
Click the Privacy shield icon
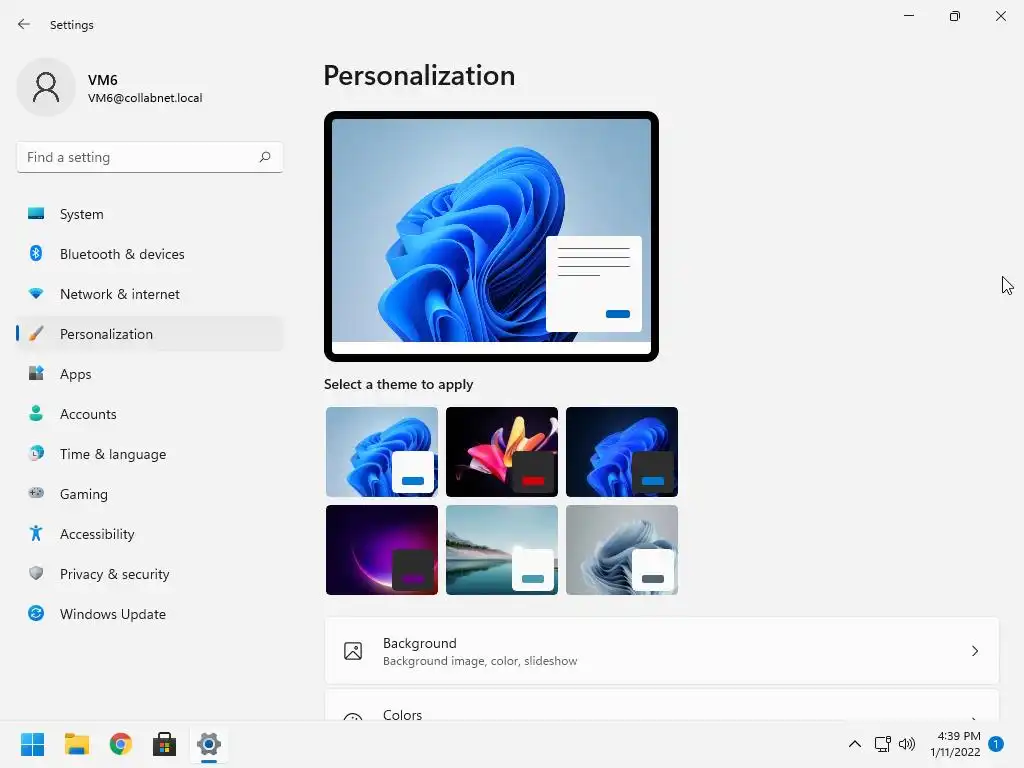(x=36, y=573)
